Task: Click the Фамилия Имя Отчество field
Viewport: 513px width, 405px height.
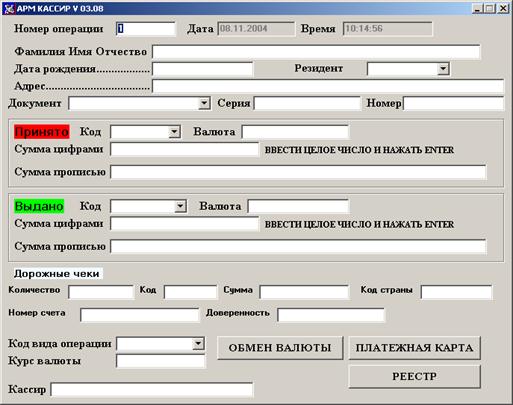Action: click(316, 52)
